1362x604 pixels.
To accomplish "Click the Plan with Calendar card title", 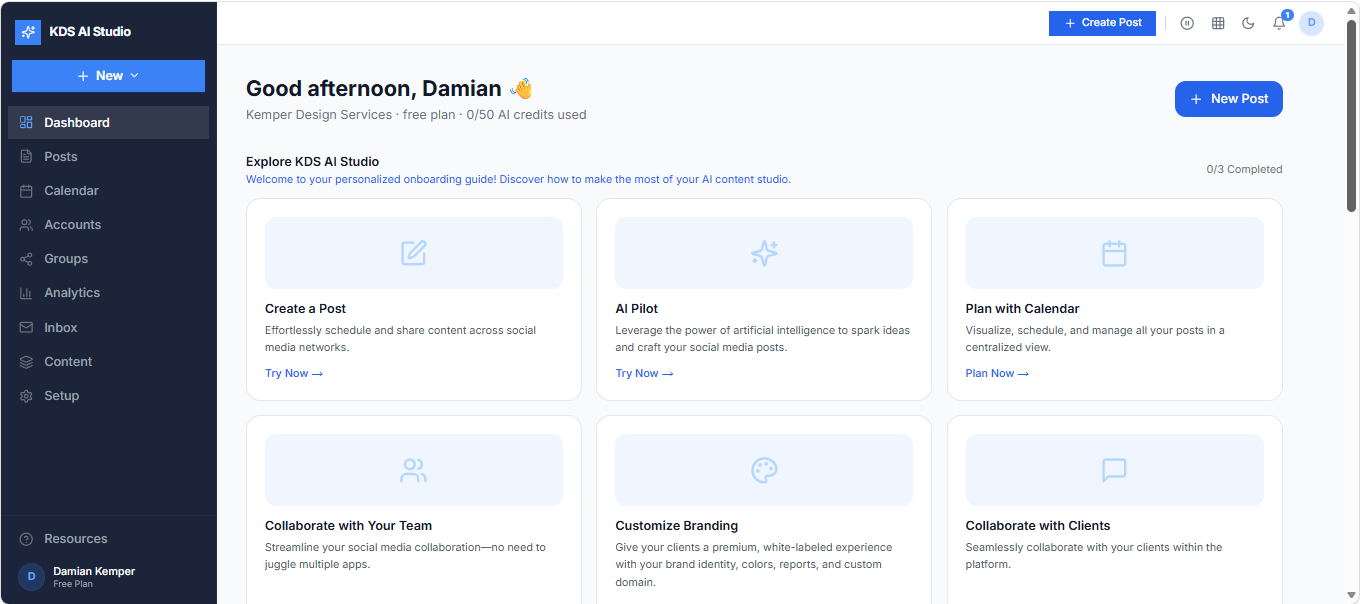I will 1022,309.
